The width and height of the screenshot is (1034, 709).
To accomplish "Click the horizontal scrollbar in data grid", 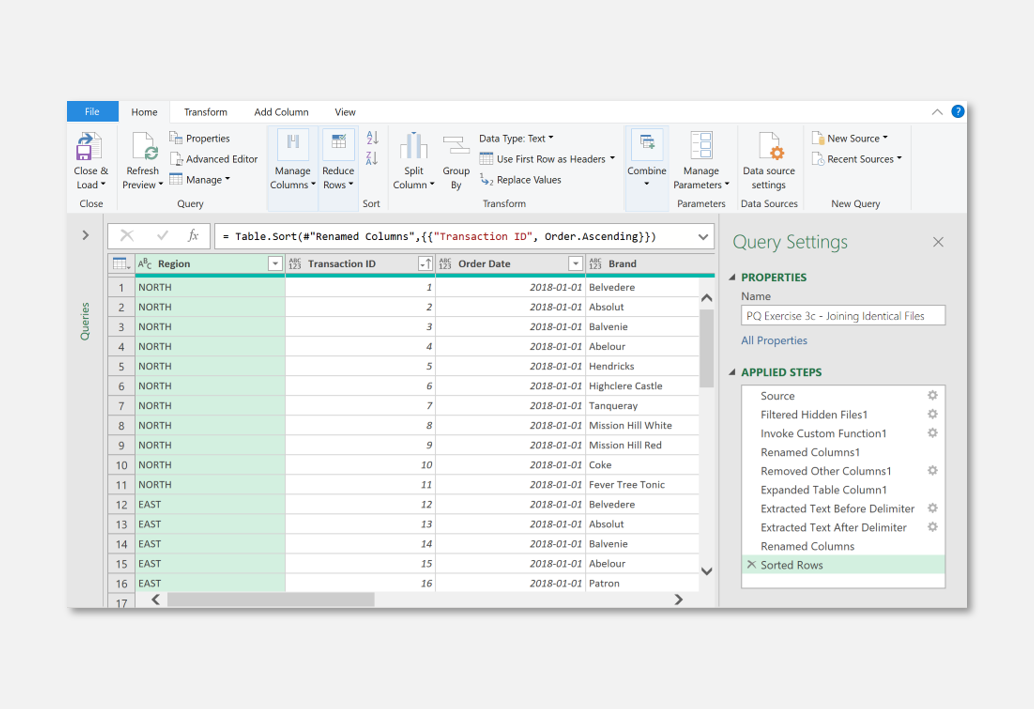I will (270, 599).
